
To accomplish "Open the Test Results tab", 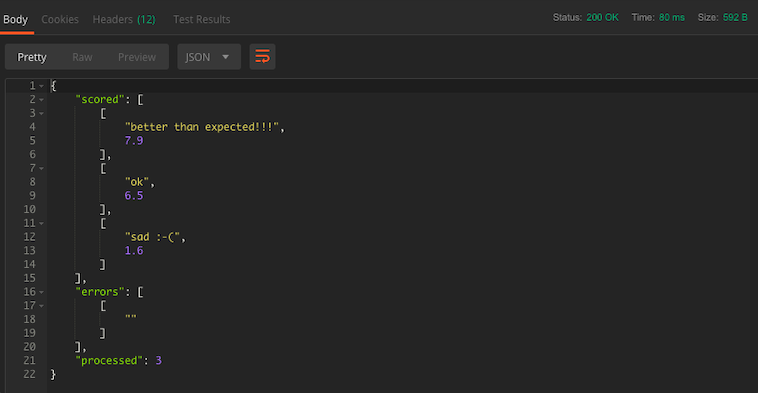I will (202, 19).
